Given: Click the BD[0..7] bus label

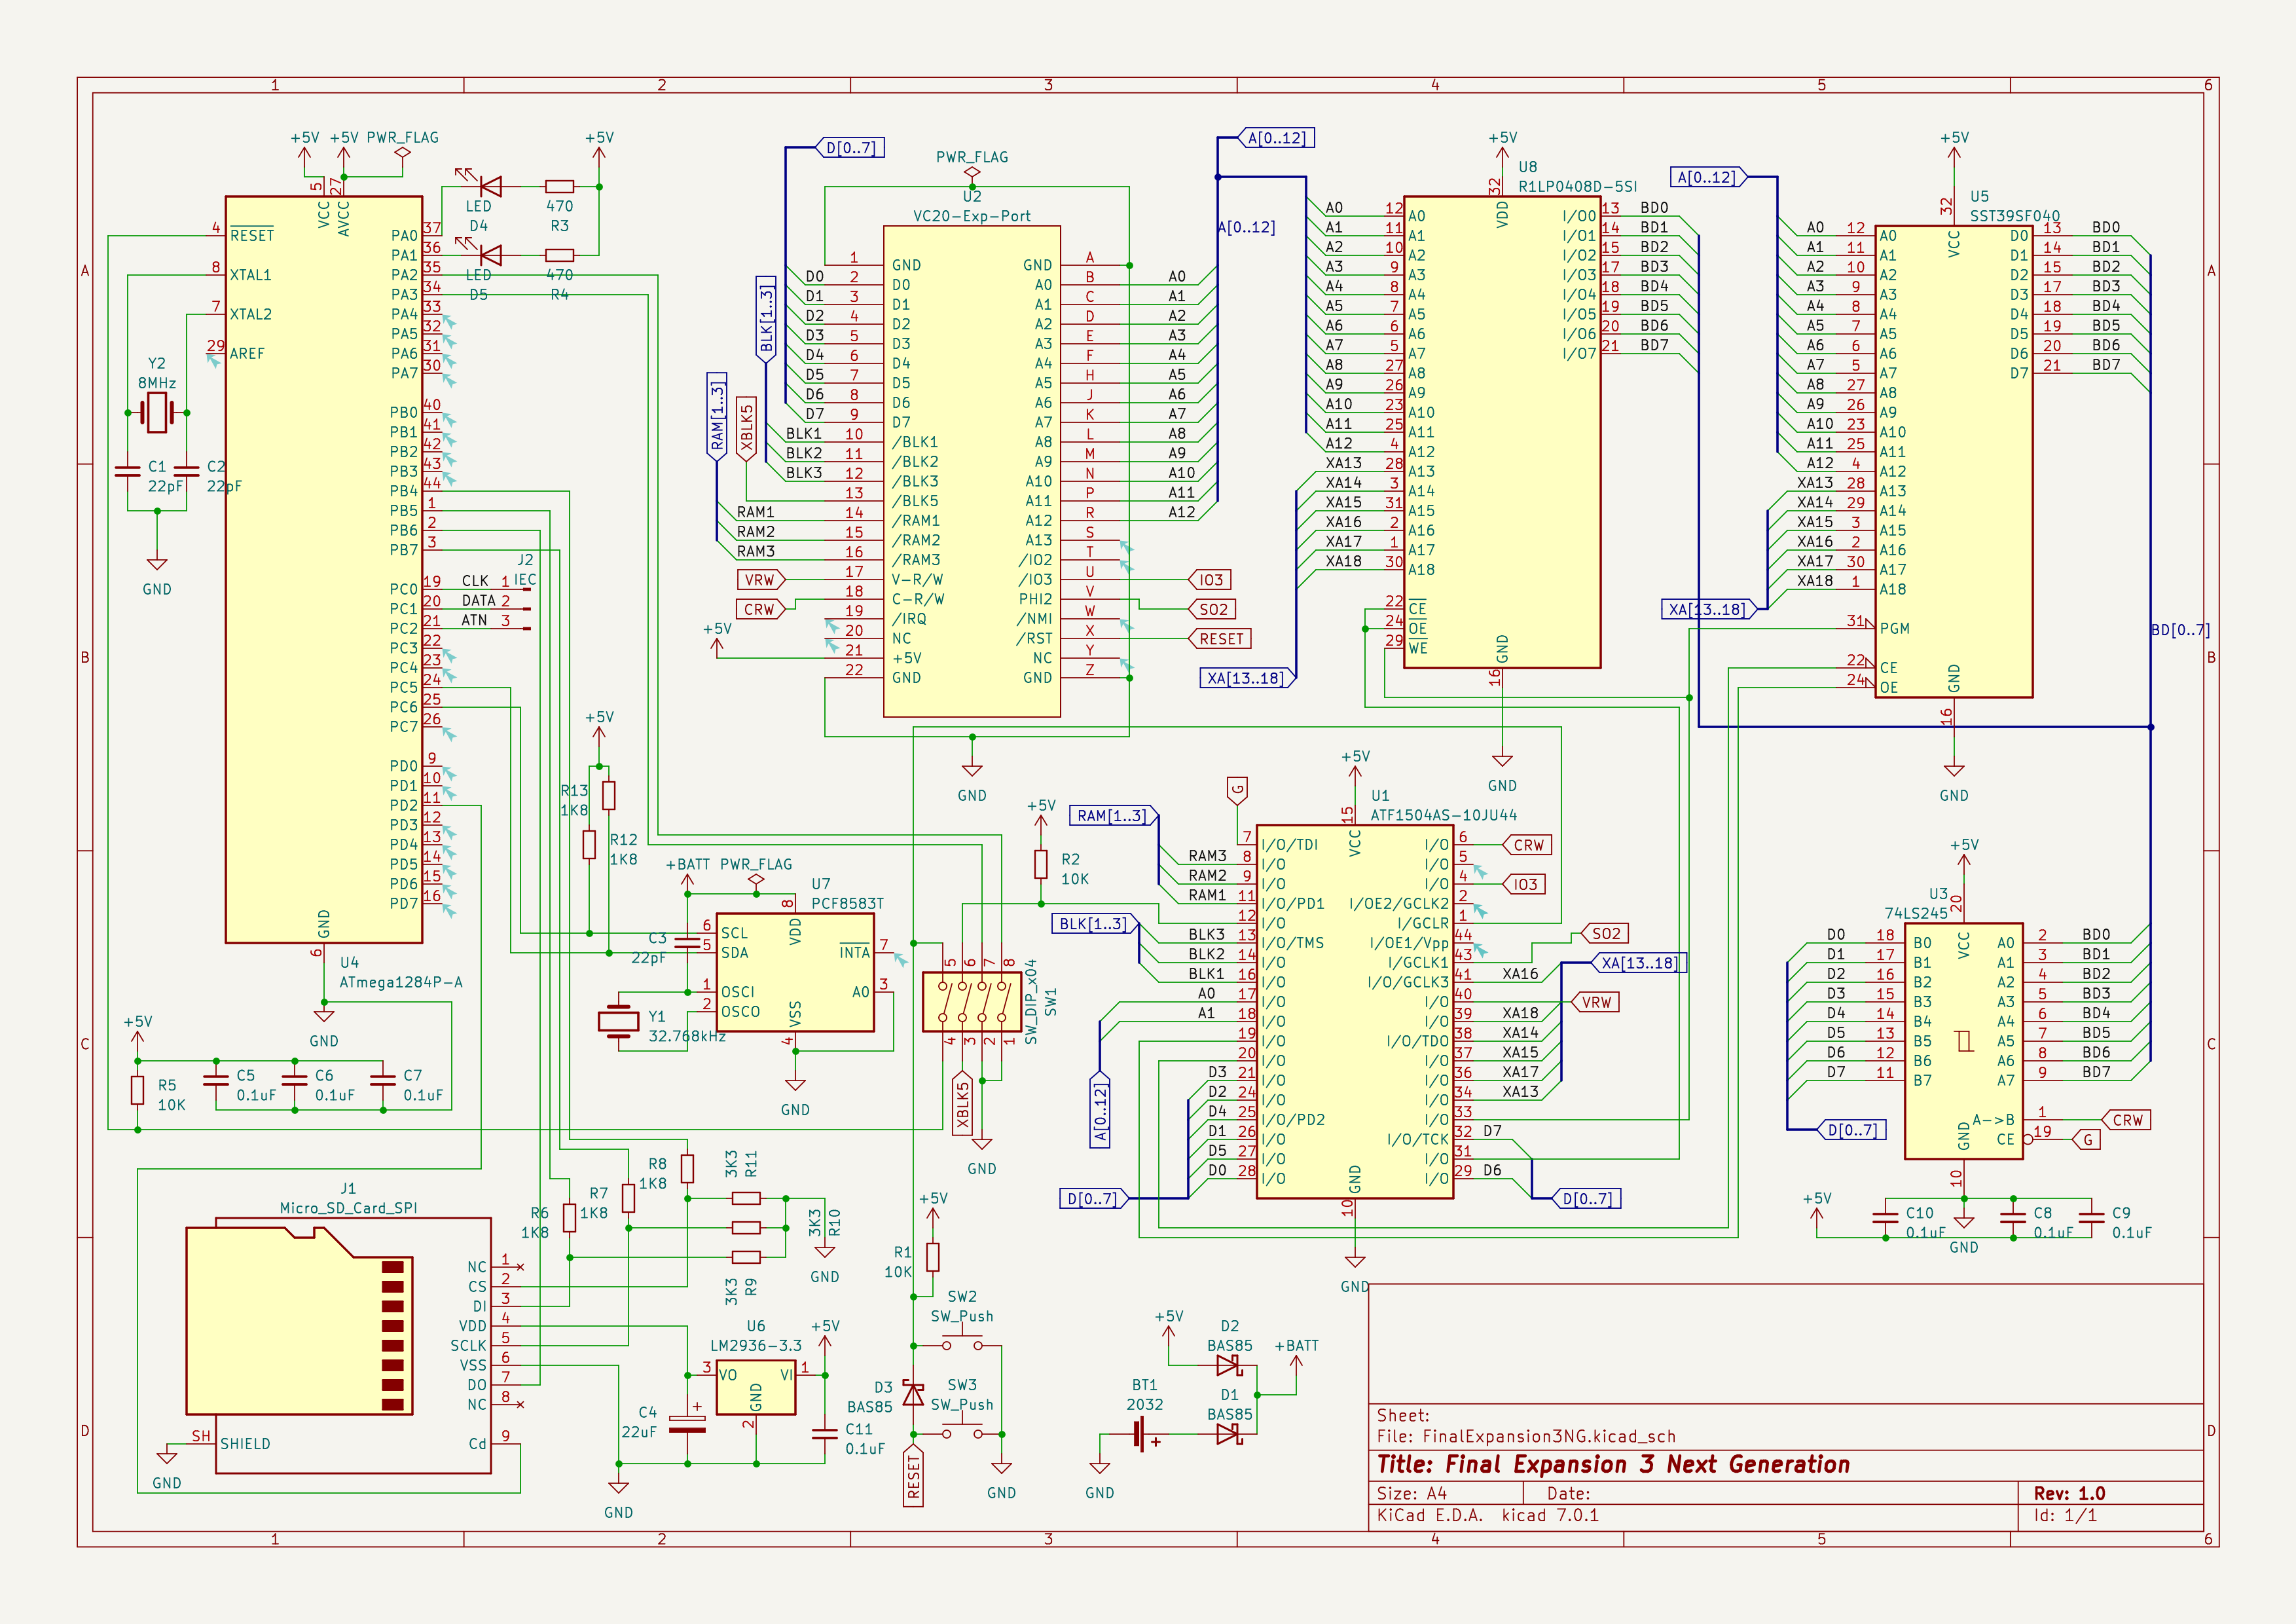Looking at the screenshot, I should coord(2181,630).
